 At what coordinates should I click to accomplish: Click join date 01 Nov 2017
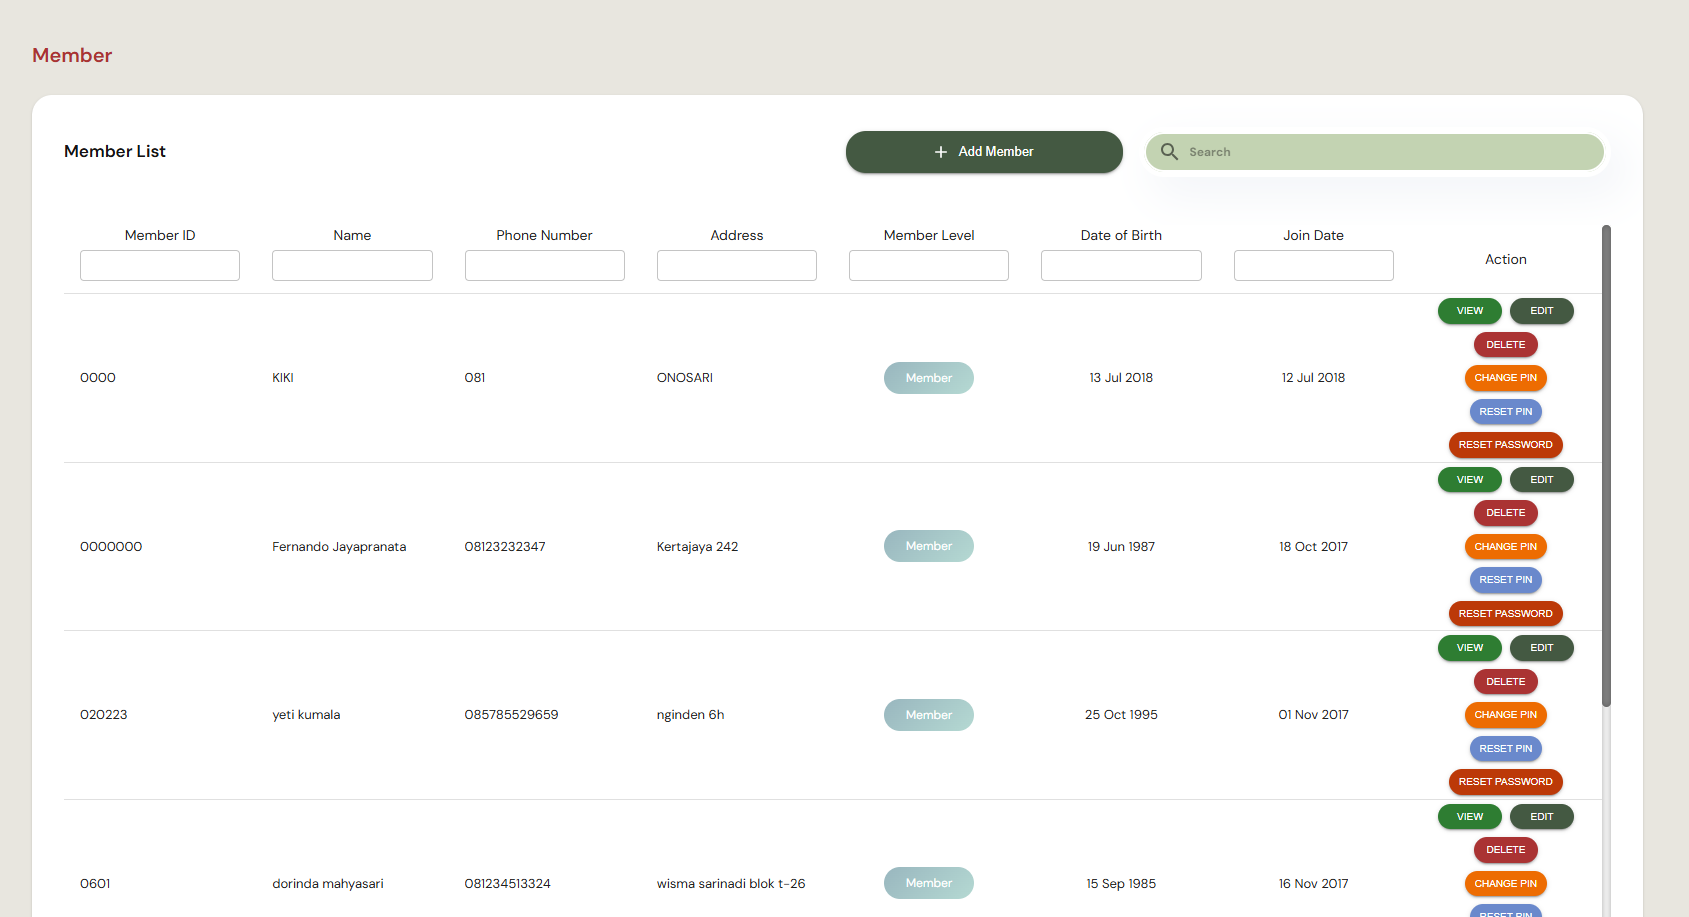click(x=1314, y=715)
